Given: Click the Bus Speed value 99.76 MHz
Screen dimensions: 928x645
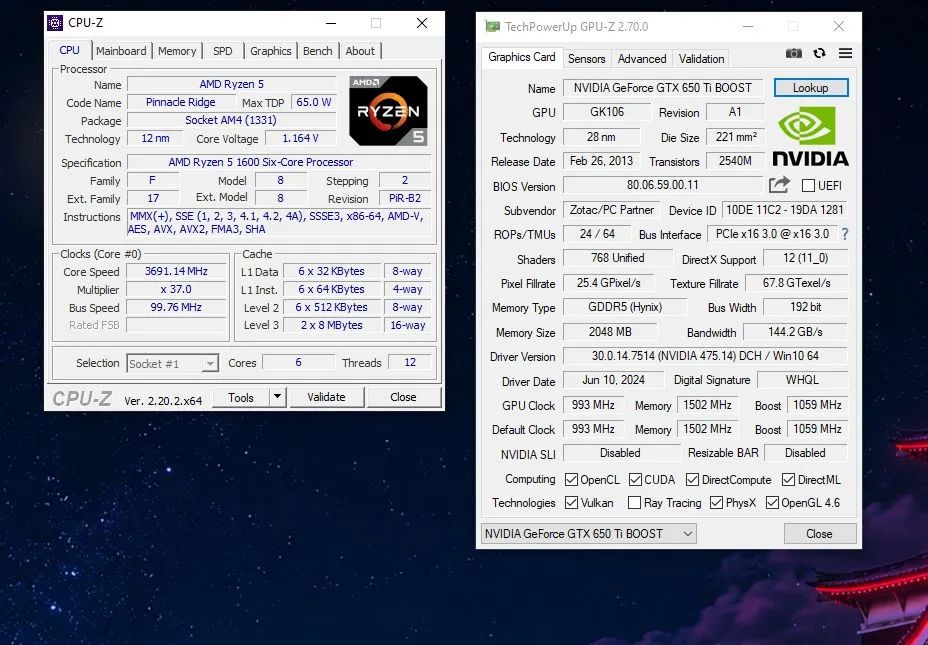Looking at the screenshot, I should (176, 307).
